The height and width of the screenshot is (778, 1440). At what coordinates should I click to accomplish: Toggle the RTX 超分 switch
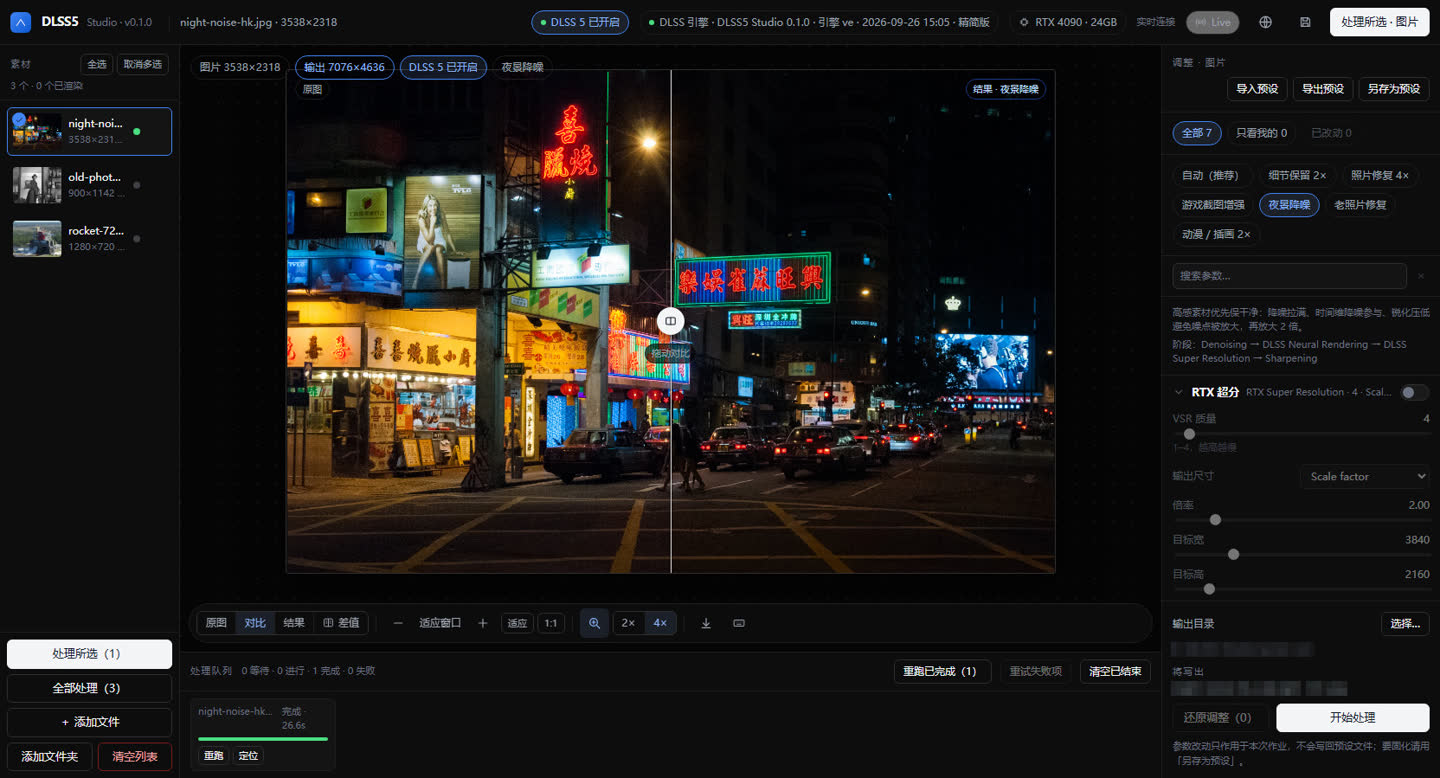click(1414, 392)
